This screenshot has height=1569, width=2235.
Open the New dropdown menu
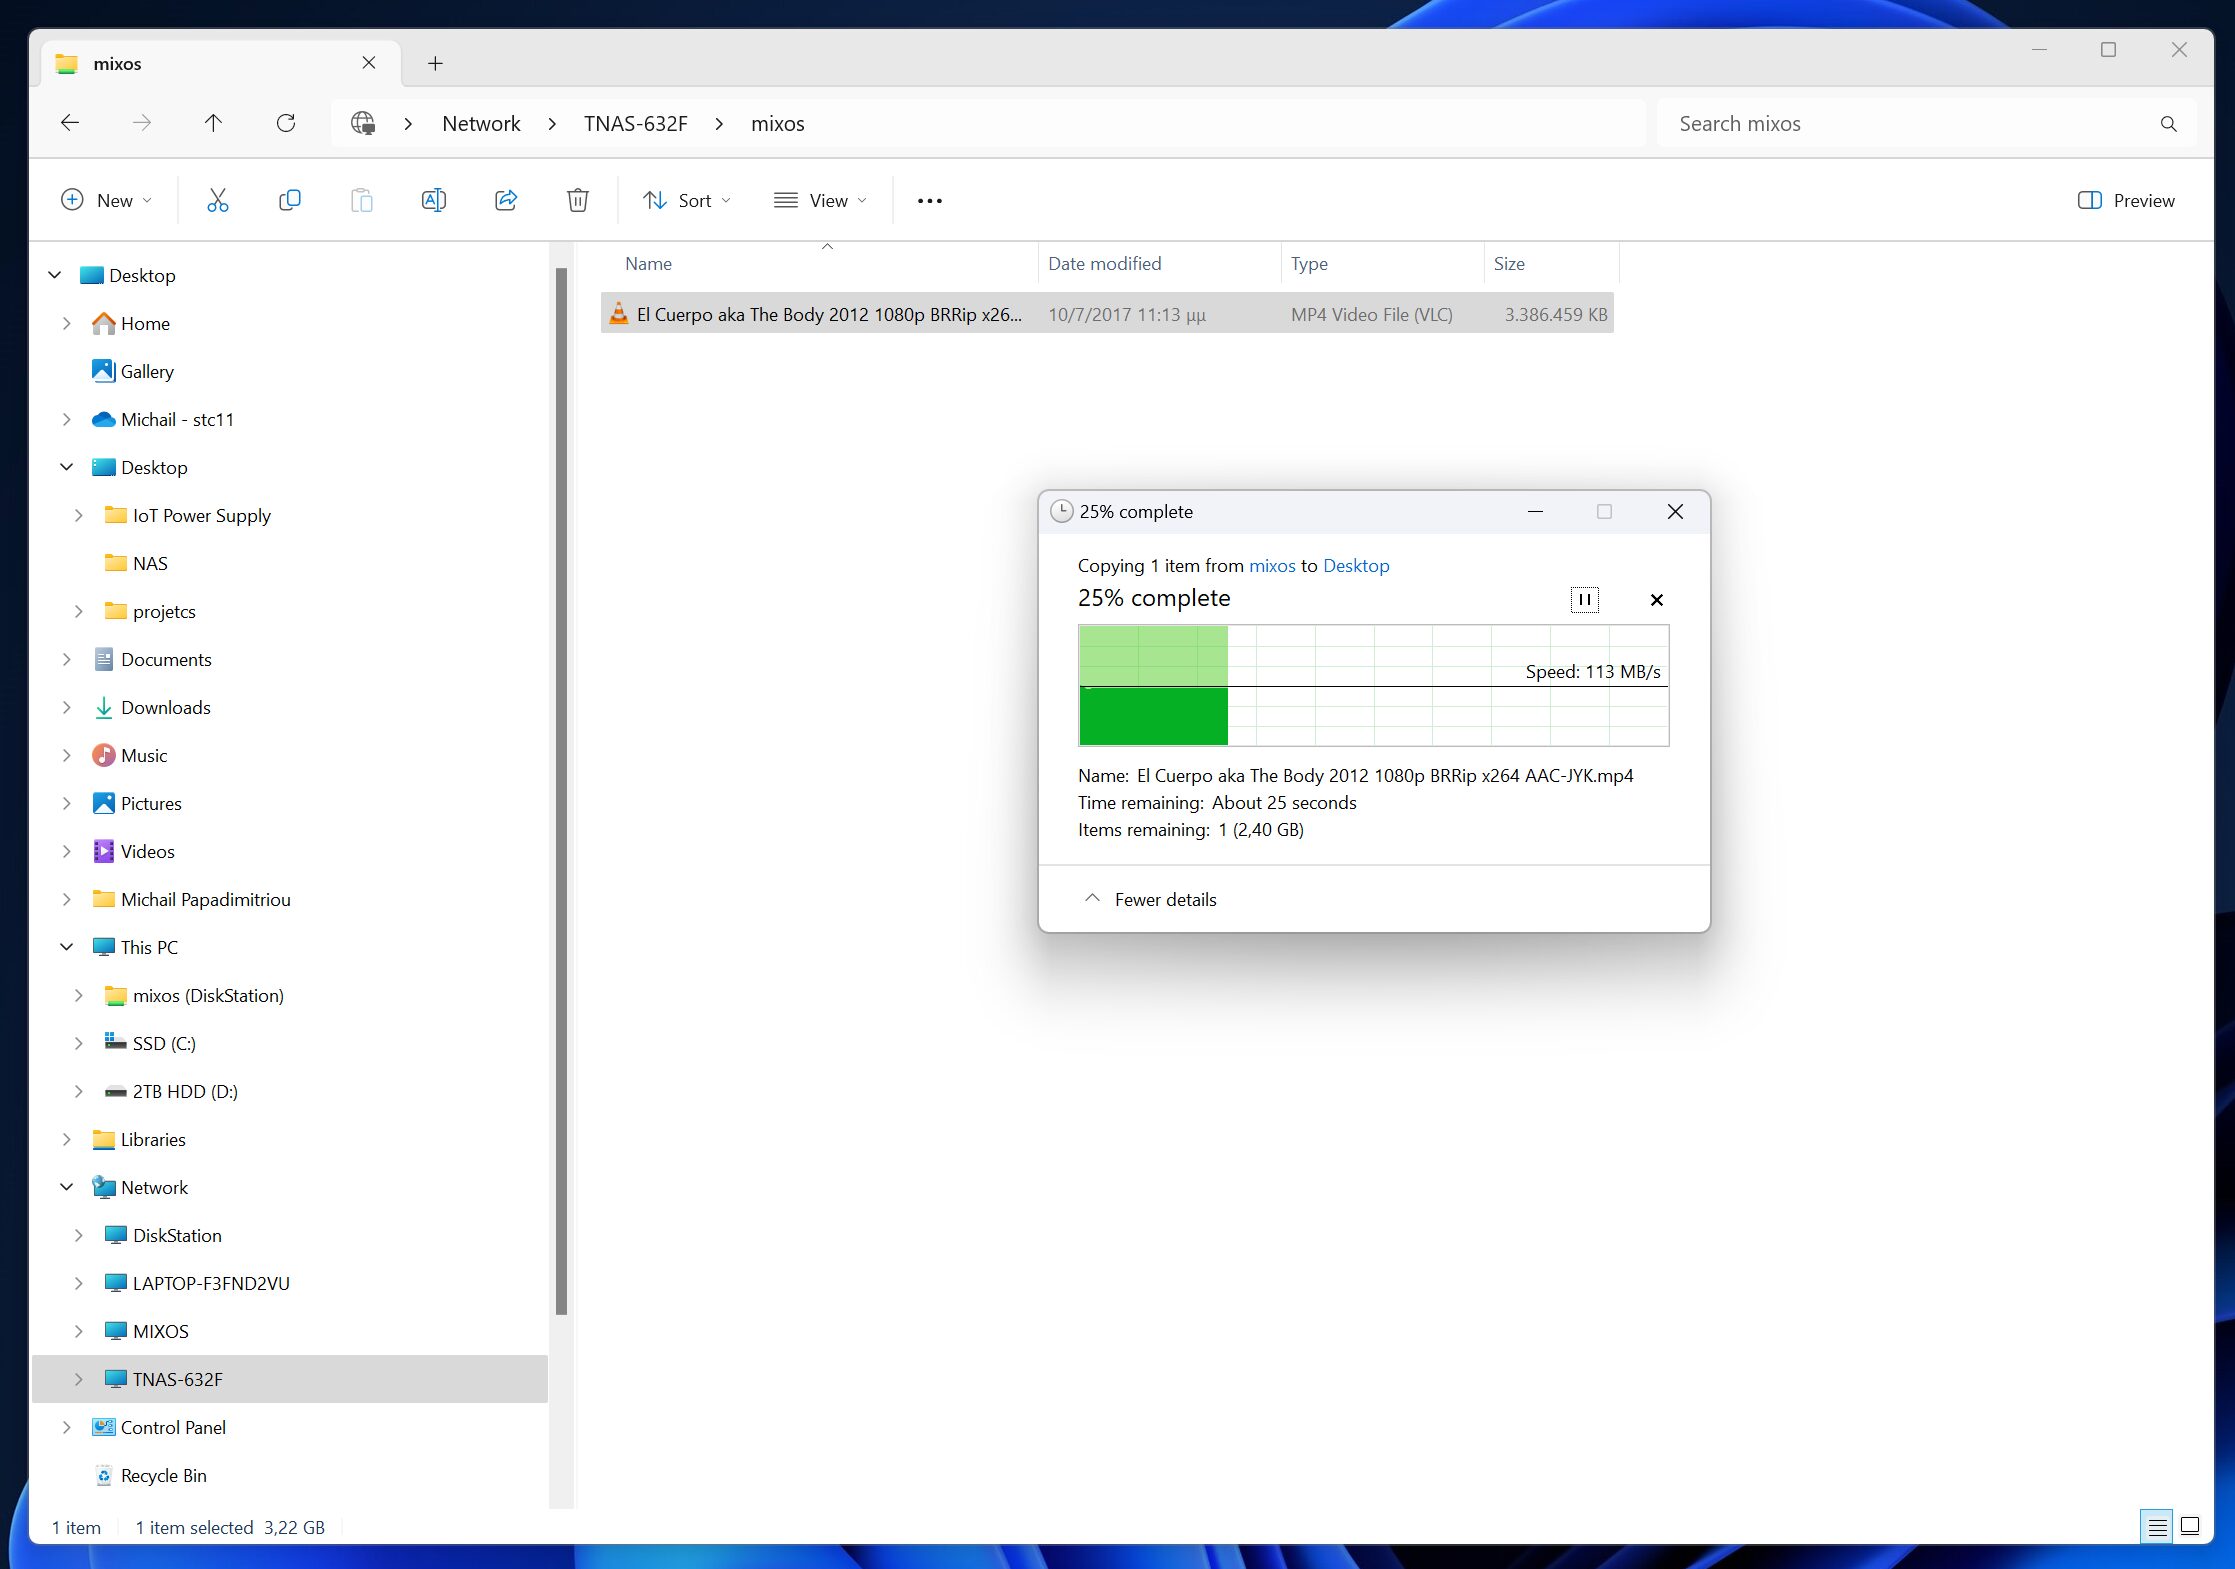pos(106,200)
